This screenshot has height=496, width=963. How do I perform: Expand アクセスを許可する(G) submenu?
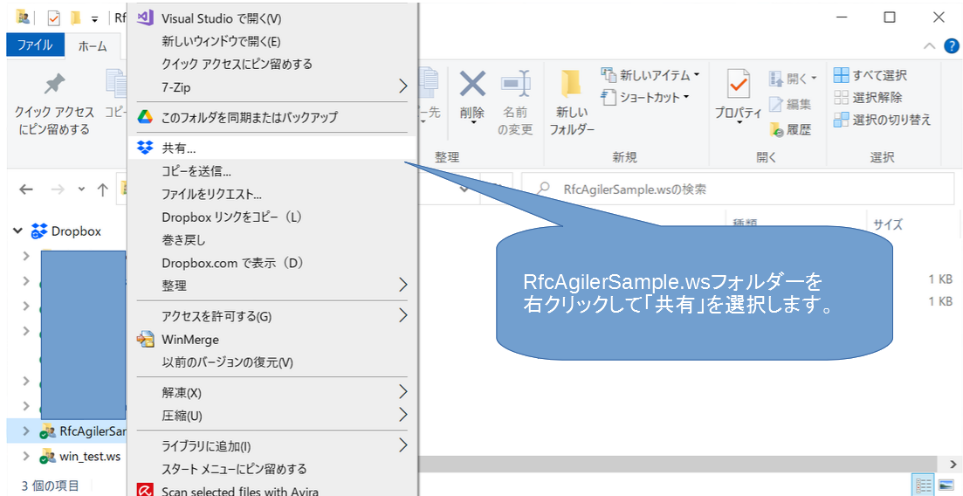pyautogui.click(x=273, y=316)
